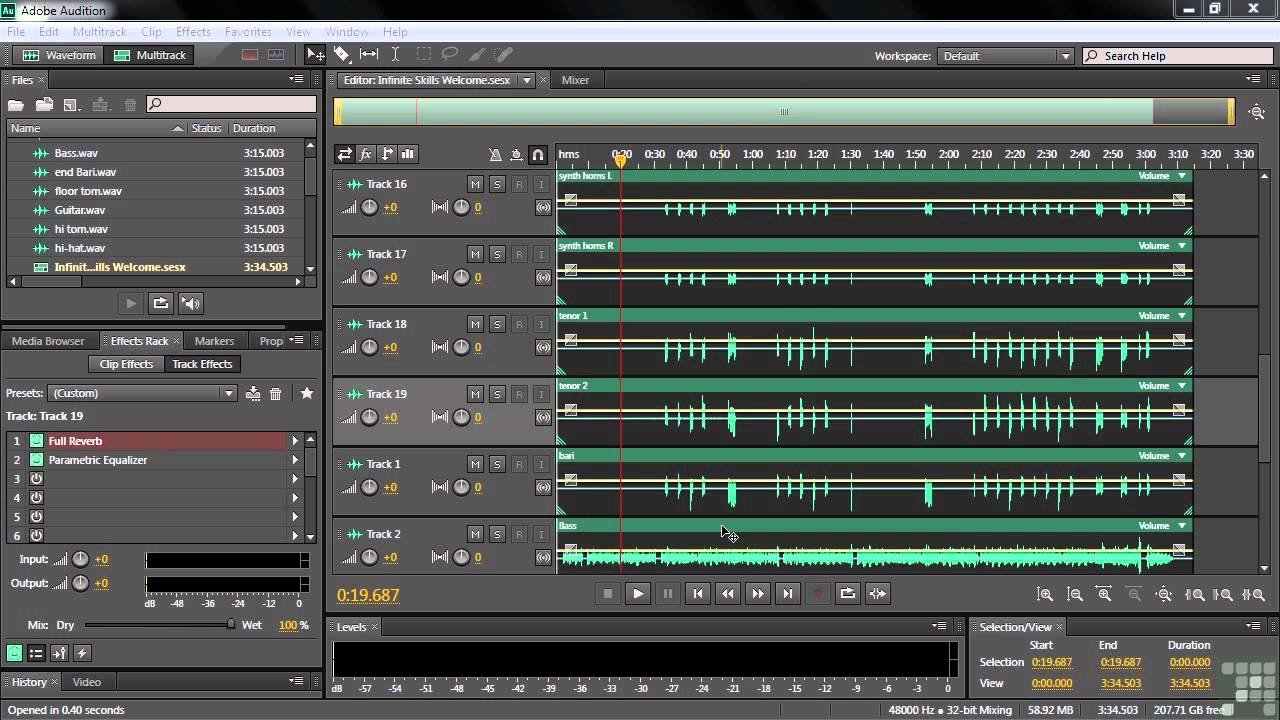Viewport: 1280px width, 720px height.
Task: Move playhead to previous marker
Action: tap(698, 593)
